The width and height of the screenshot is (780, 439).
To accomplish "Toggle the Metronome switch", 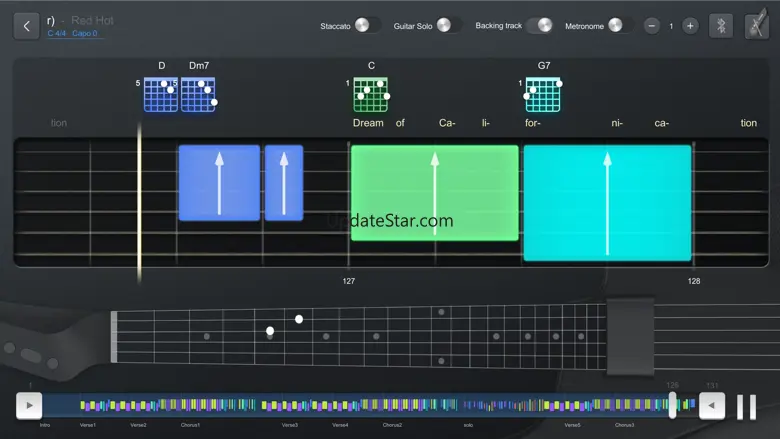I will click(x=619, y=26).
